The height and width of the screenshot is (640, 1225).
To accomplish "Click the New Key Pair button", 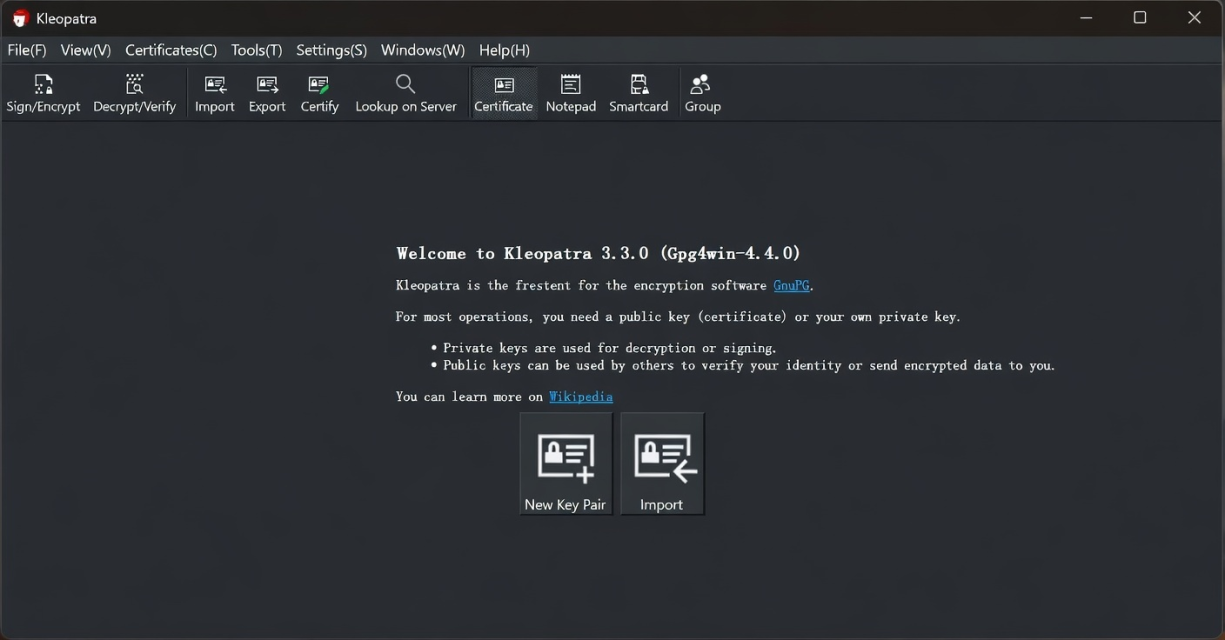I will pyautogui.click(x=566, y=464).
